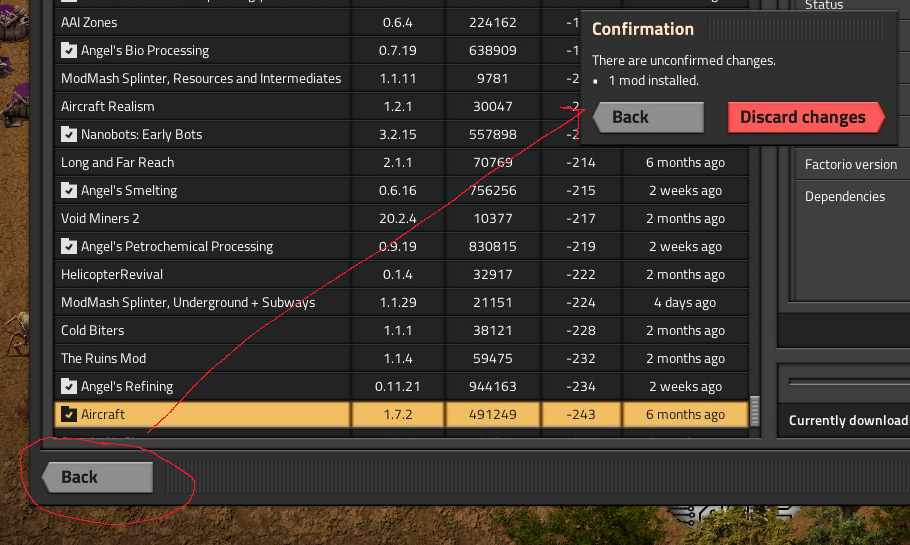Screen dimensions: 910x545
Task: Select Cold Biters mod entry
Action: [200, 330]
